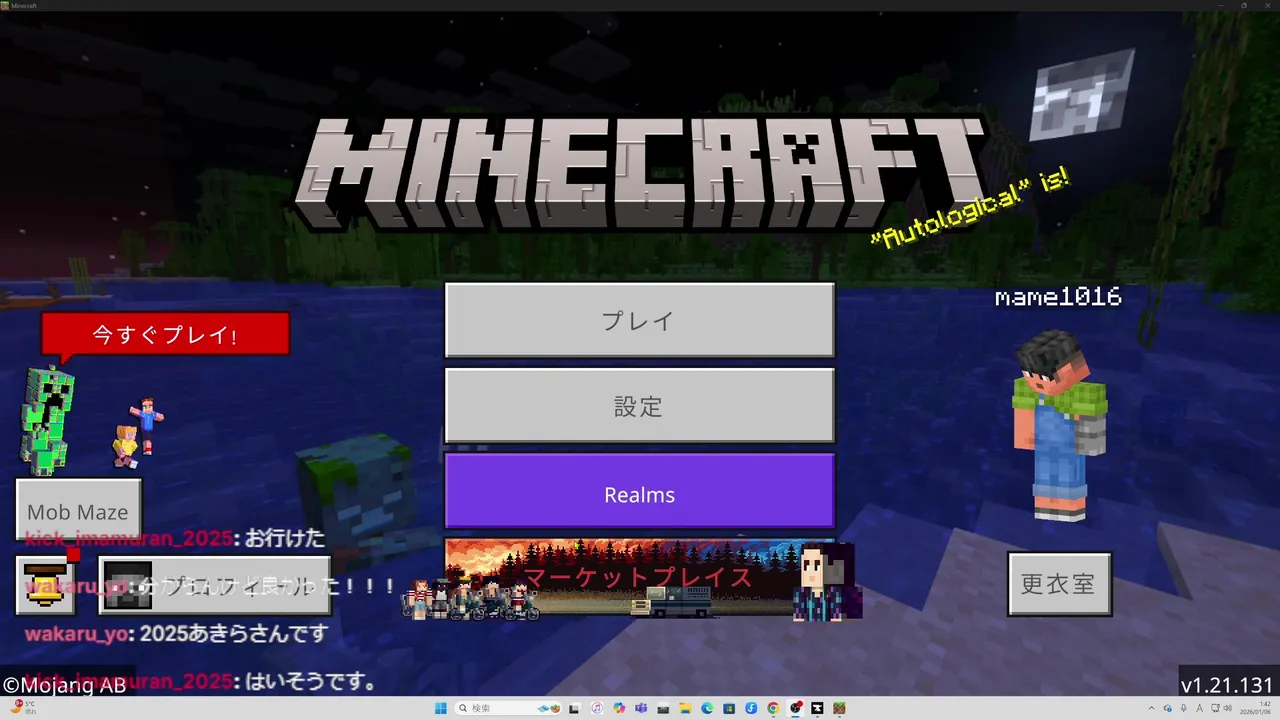Click the network display tray icon

1215,708
